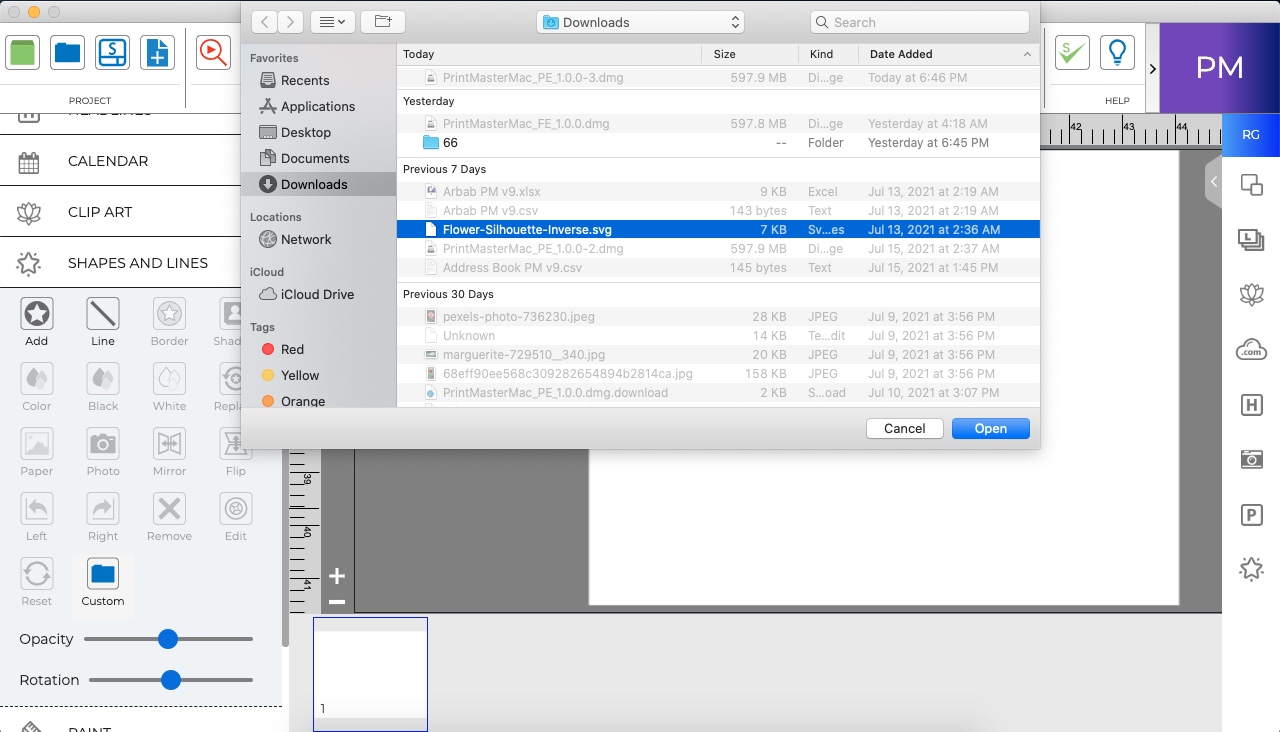
Task: Select the page 1 thumbnail
Action: point(370,674)
